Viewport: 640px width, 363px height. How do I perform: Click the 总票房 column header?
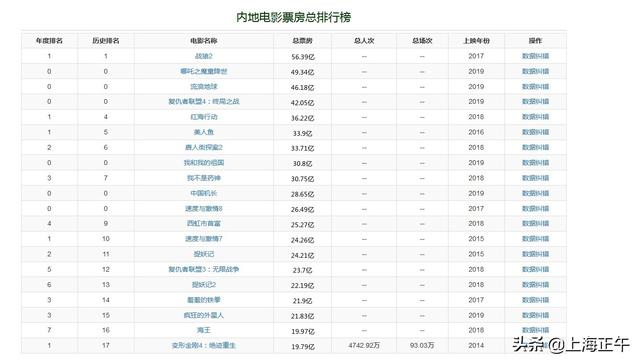(302, 41)
